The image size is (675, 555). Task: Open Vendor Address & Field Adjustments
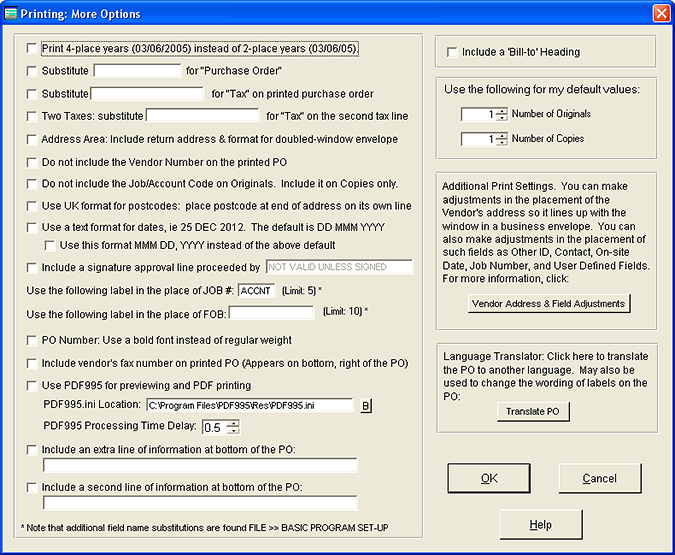click(x=549, y=303)
